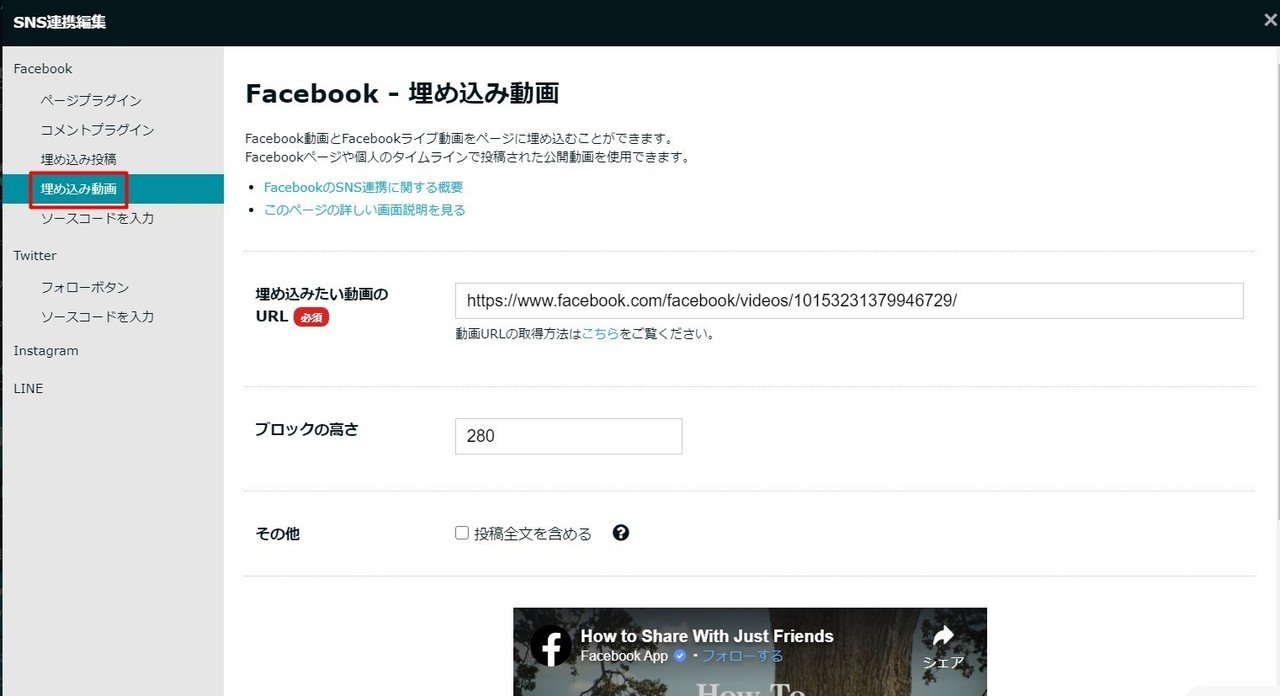Select the Instagram category in sidebar

pos(46,351)
